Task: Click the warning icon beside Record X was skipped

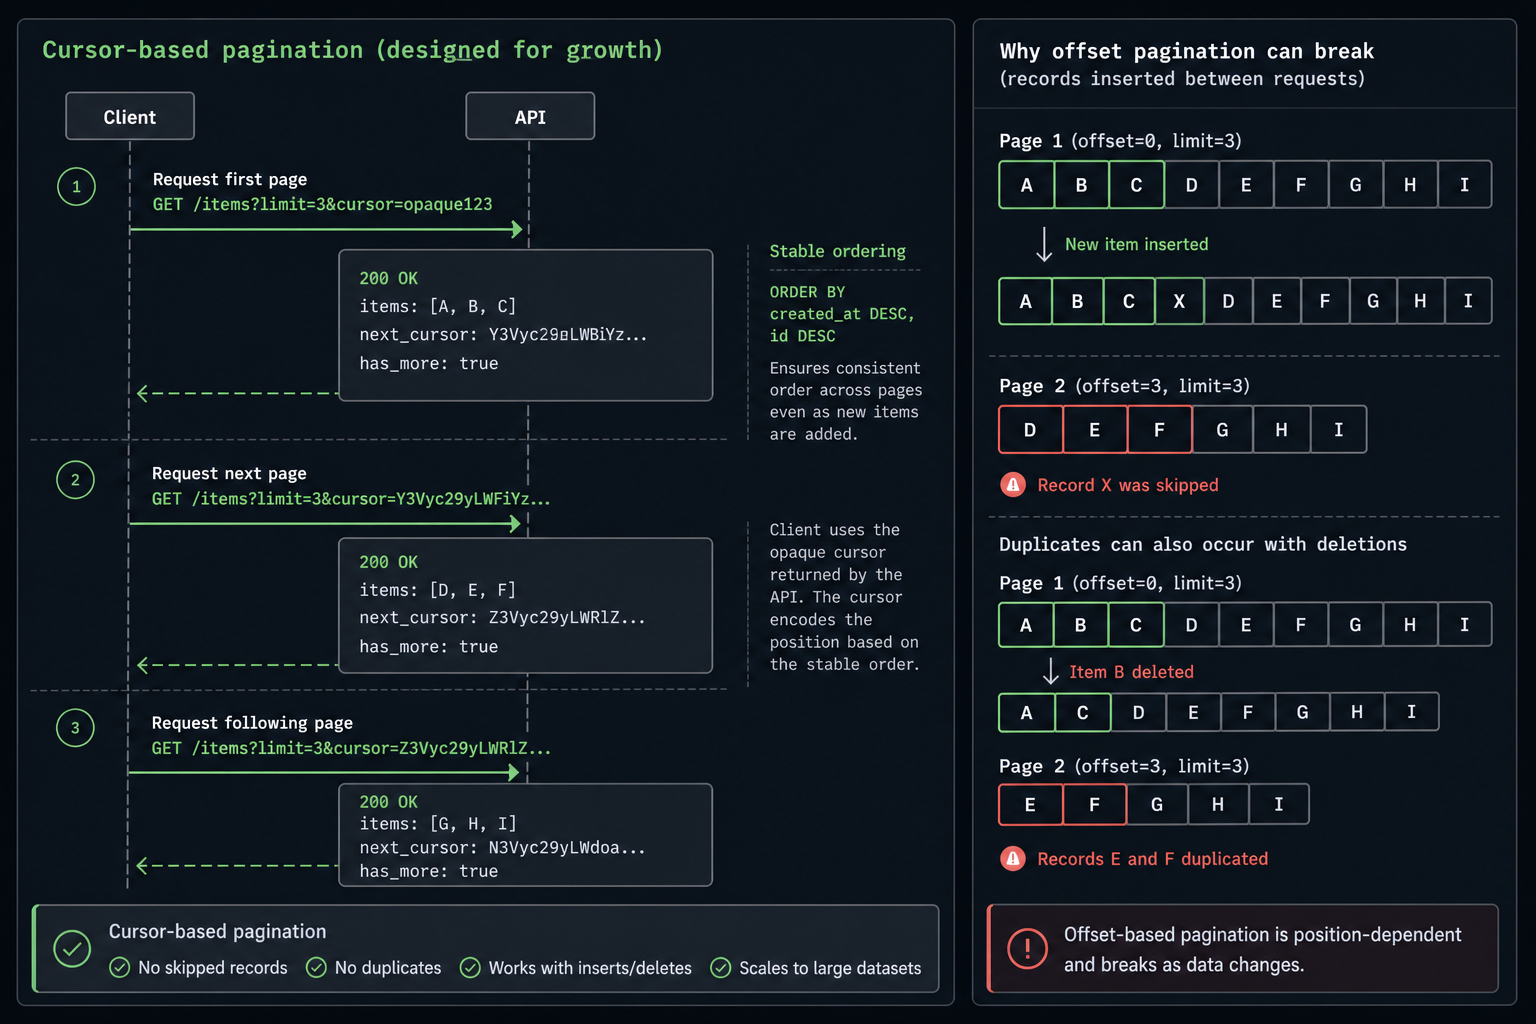Action: (1013, 485)
